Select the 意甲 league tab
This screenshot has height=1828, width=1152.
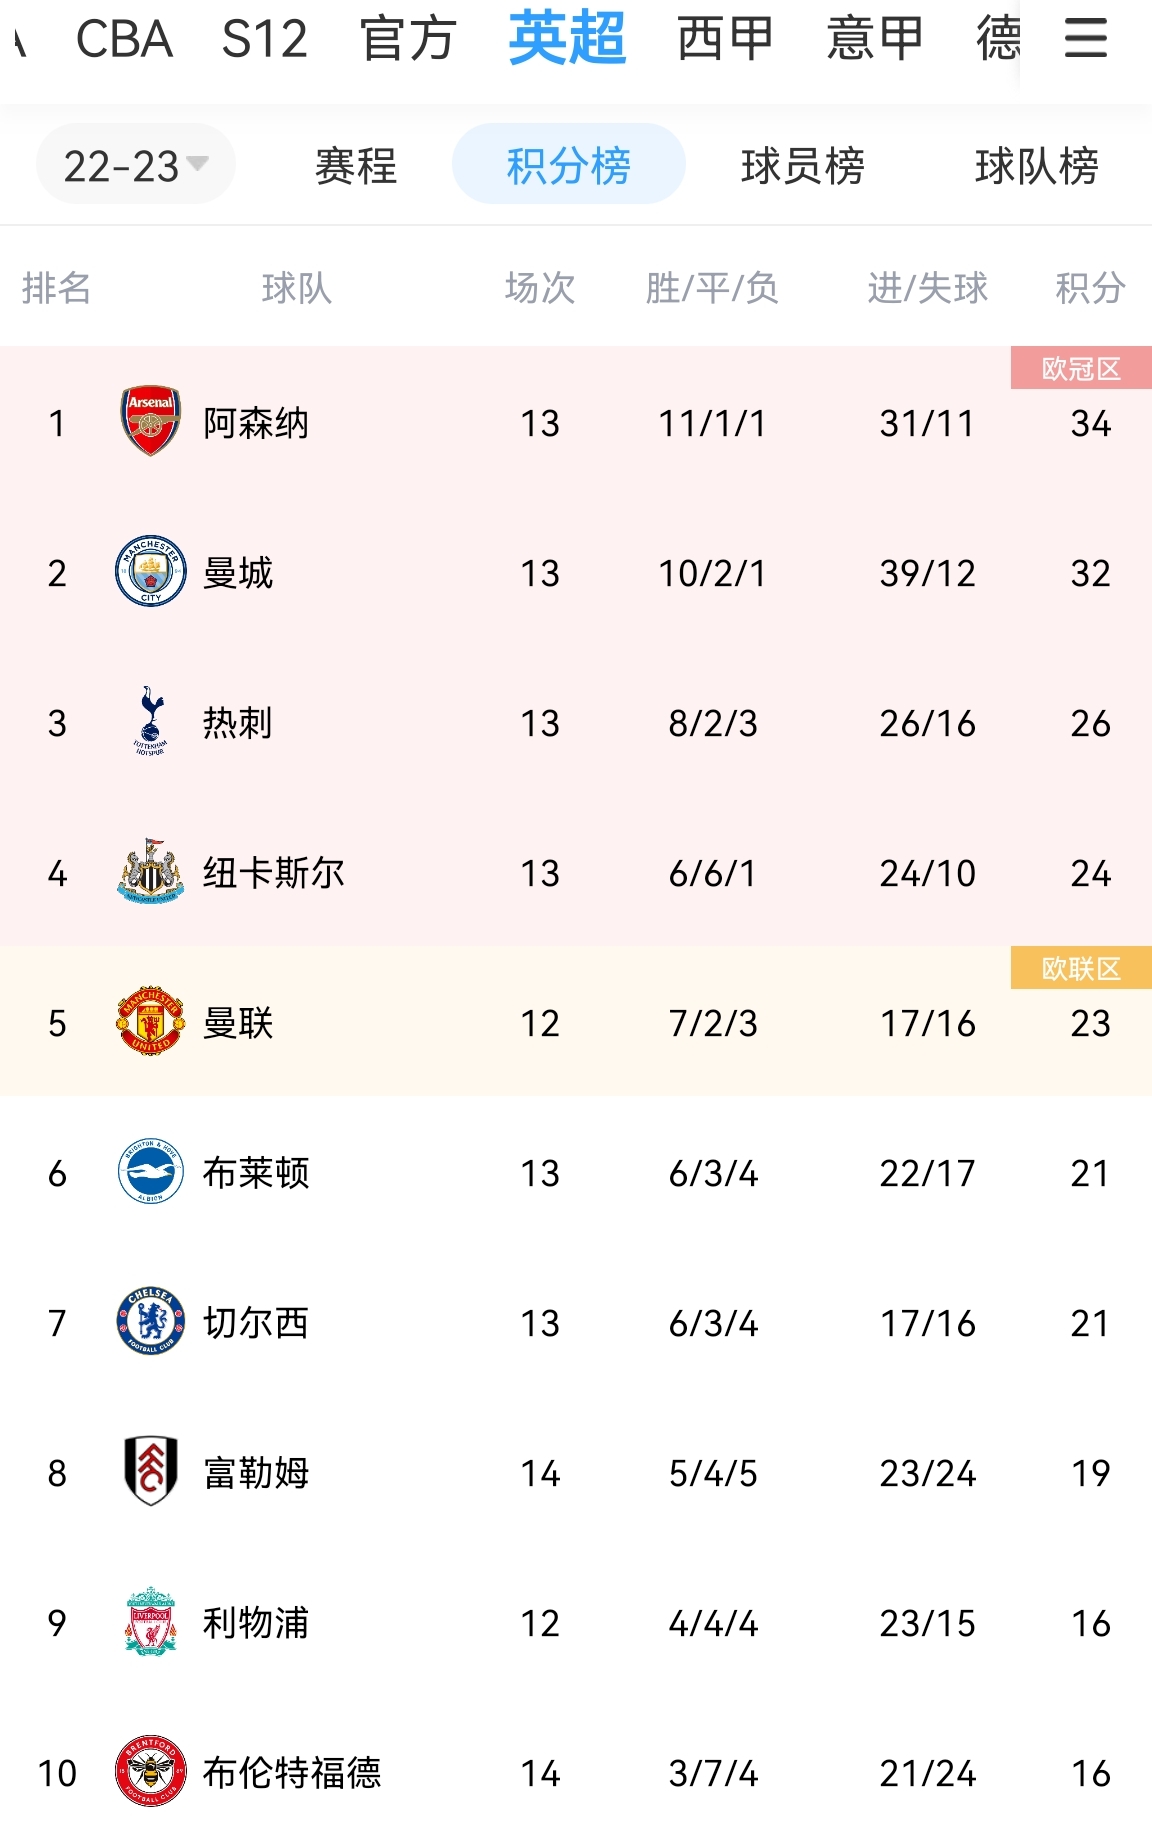pos(876,38)
